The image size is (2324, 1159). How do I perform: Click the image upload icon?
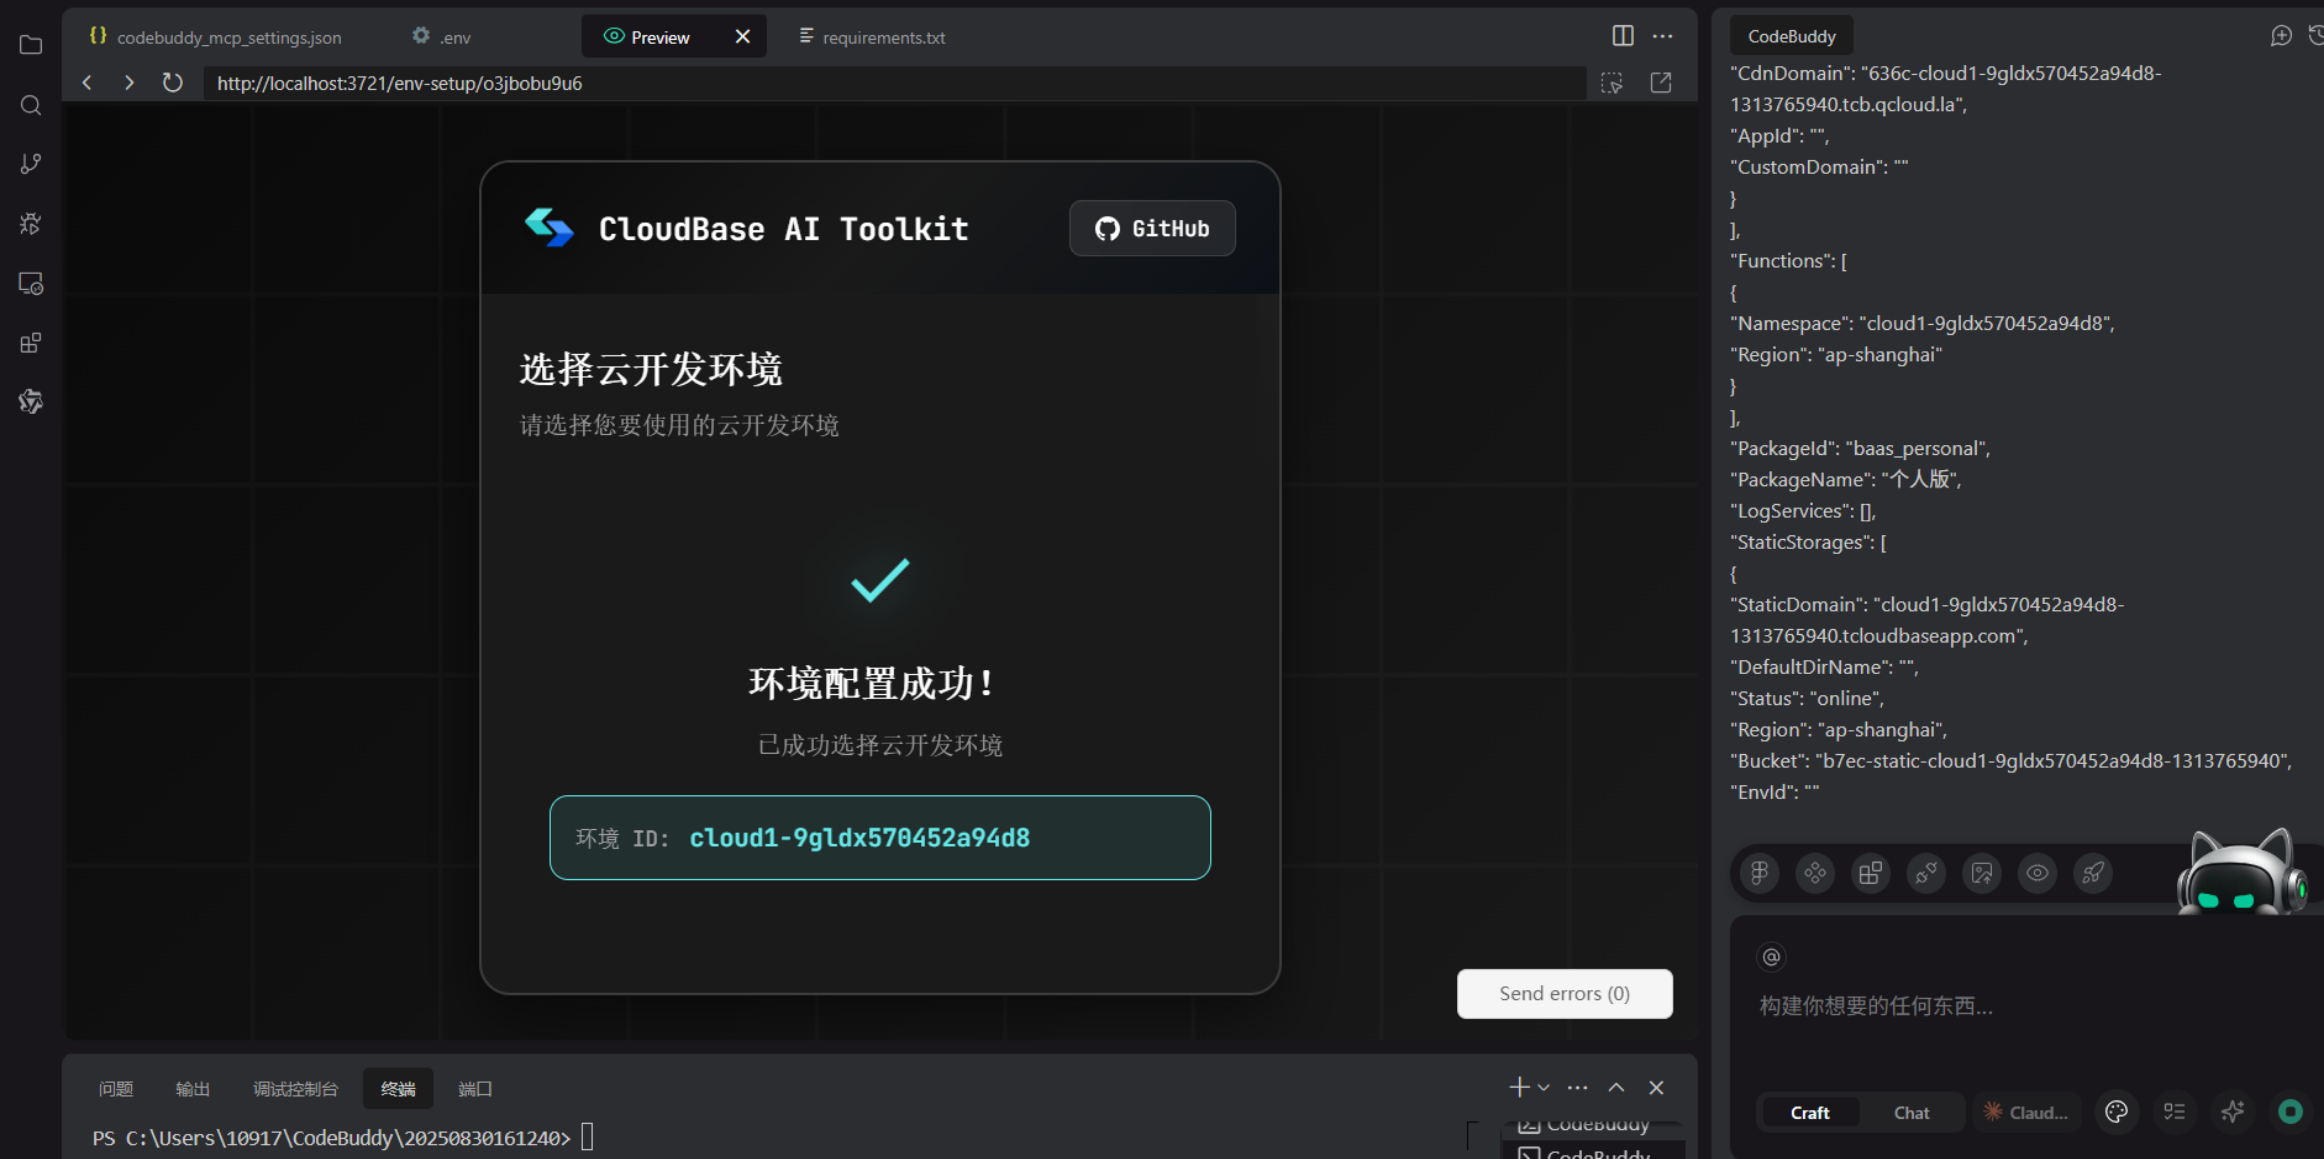pyautogui.click(x=1981, y=873)
